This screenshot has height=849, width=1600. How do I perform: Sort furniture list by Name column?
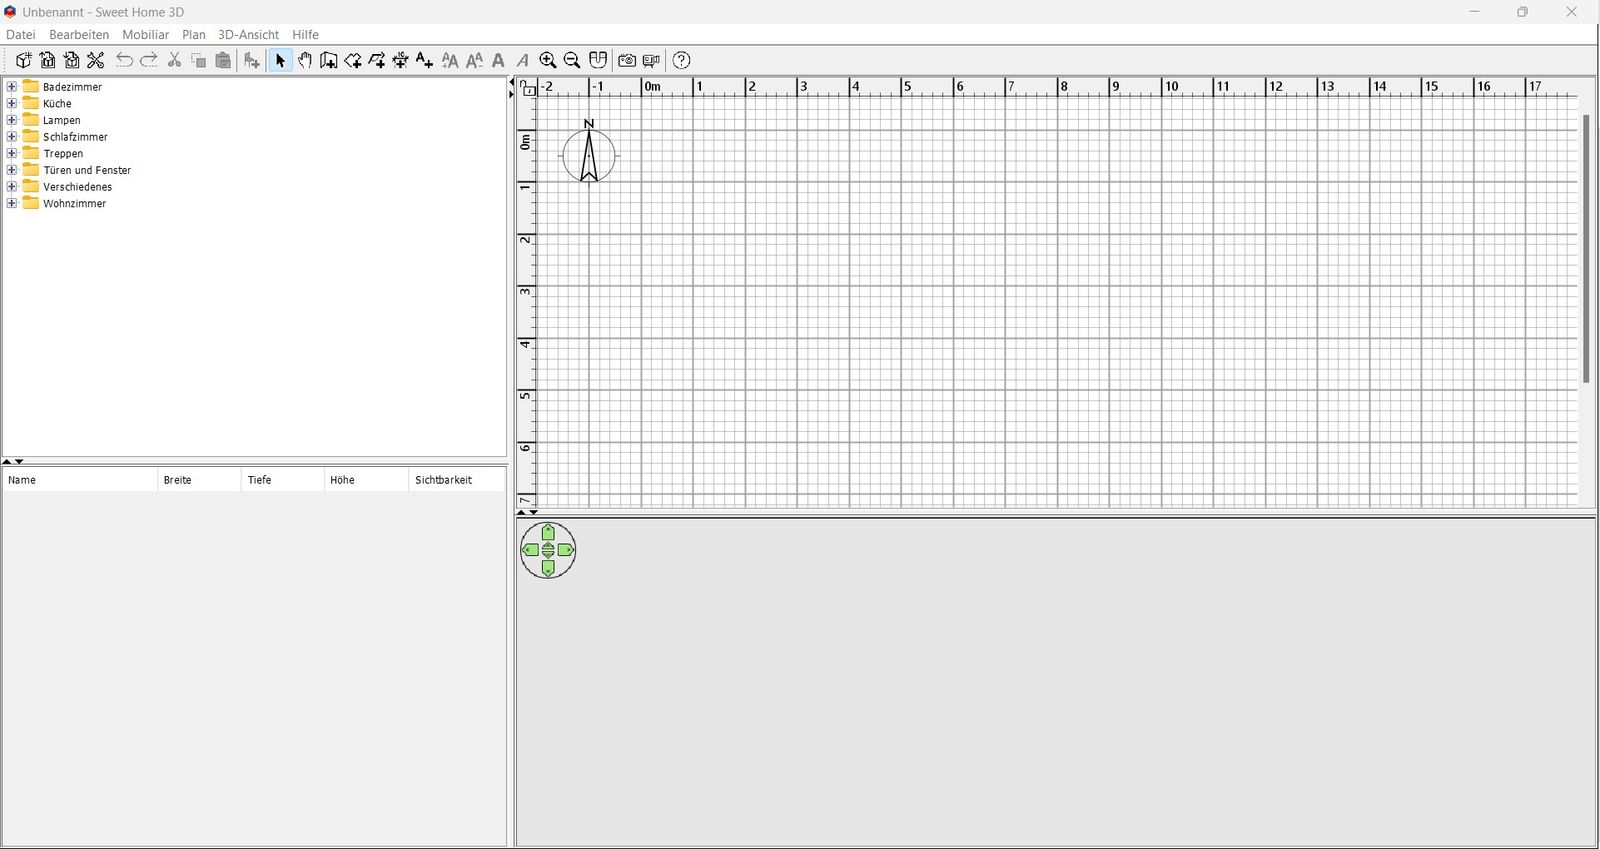[x=80, y=480]
